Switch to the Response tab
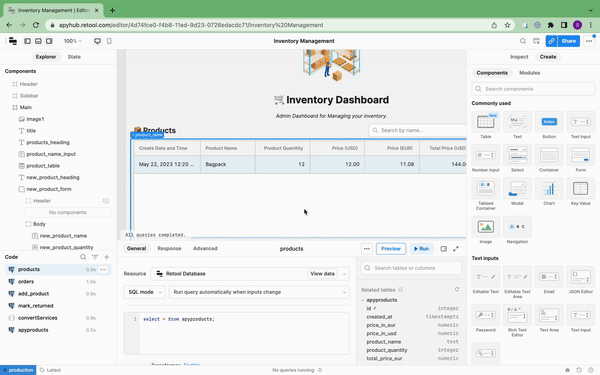 tap(169, 248)
